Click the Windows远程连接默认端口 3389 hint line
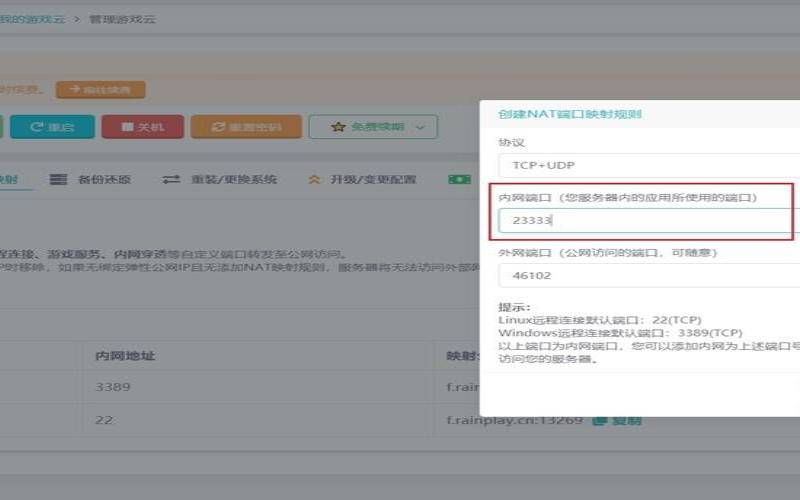 click(620, 333)
